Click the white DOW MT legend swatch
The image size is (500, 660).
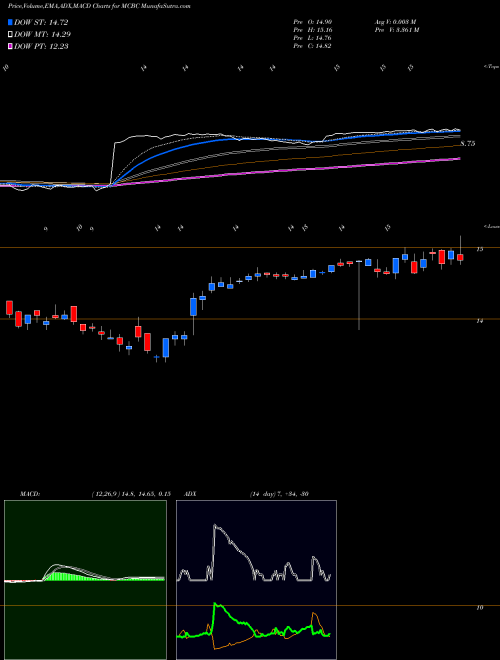point(10,35)
